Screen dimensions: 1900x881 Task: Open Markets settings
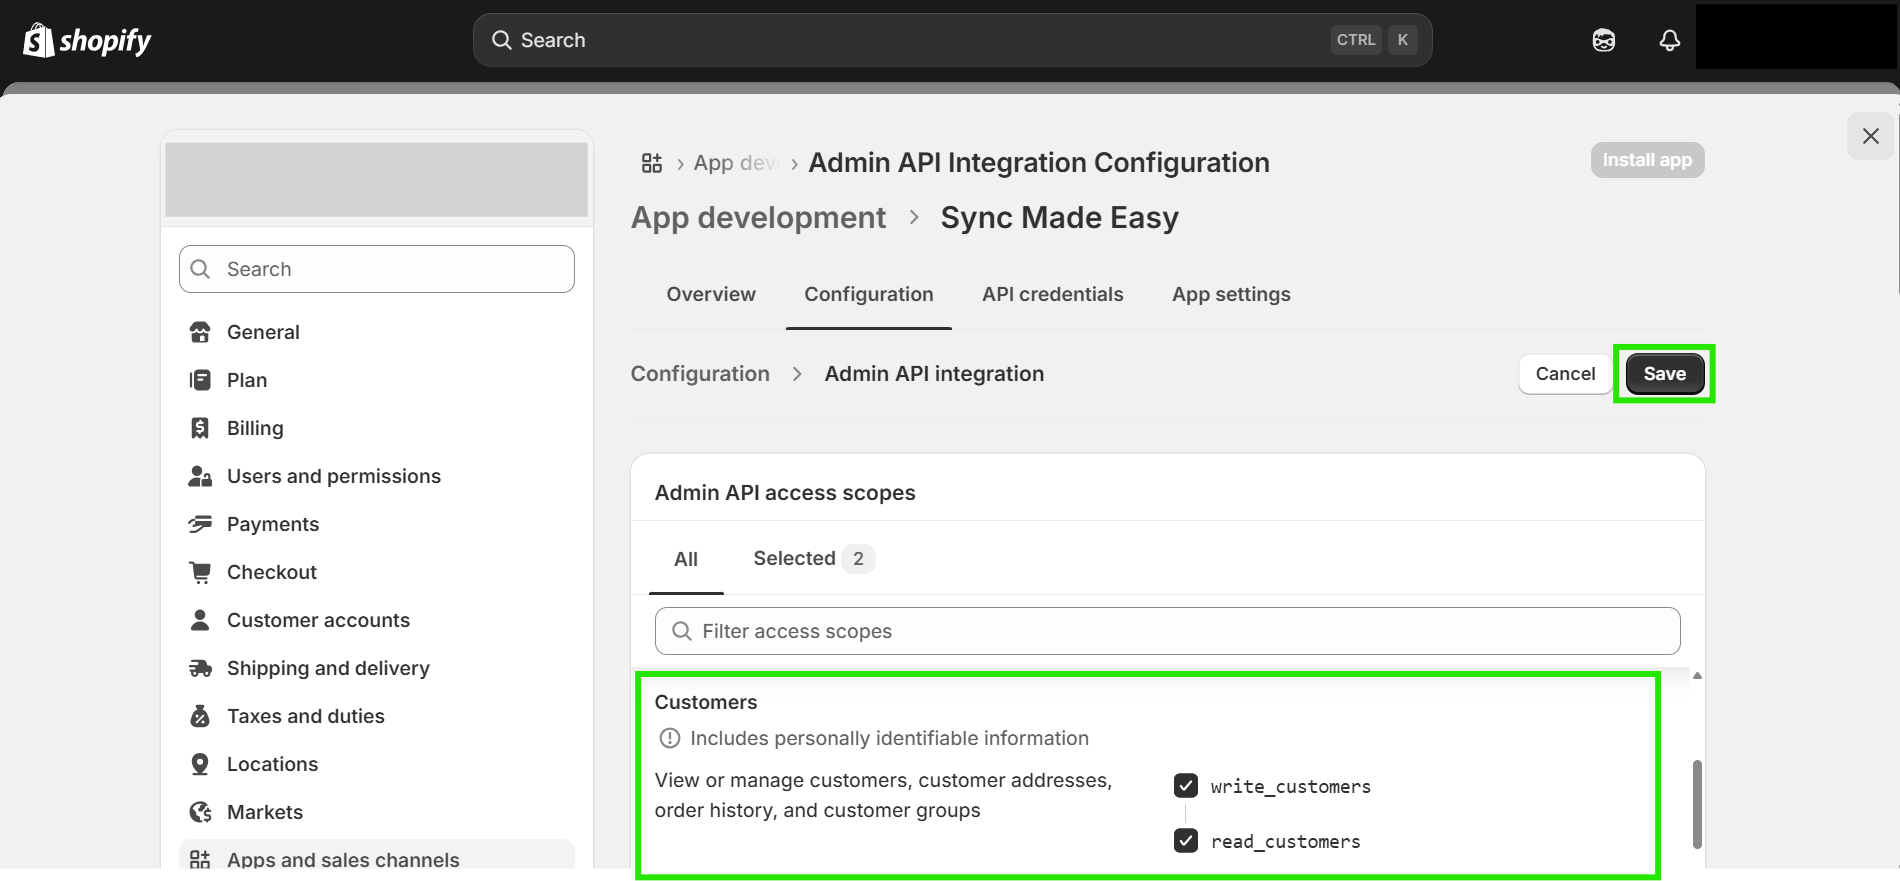pyautogui.click(x=264, y=812)
